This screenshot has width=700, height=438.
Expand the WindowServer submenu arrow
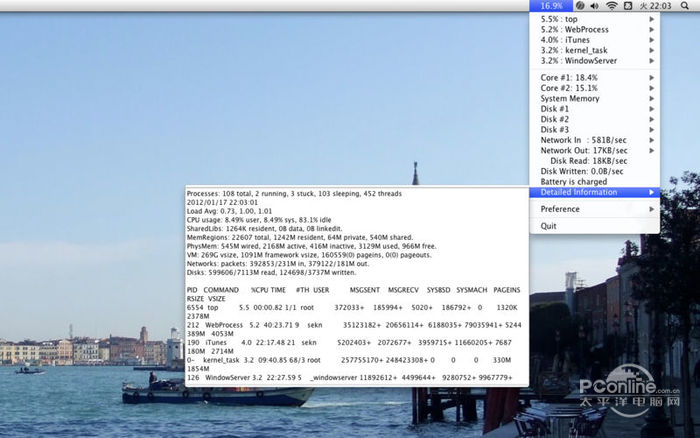(652, 61)
